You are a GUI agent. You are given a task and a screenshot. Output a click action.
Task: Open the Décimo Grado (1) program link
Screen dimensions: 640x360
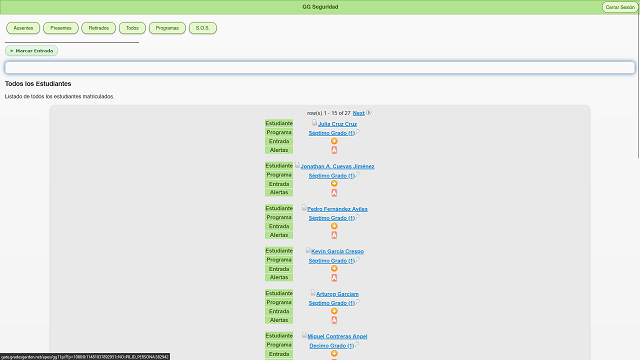(331, 346)
